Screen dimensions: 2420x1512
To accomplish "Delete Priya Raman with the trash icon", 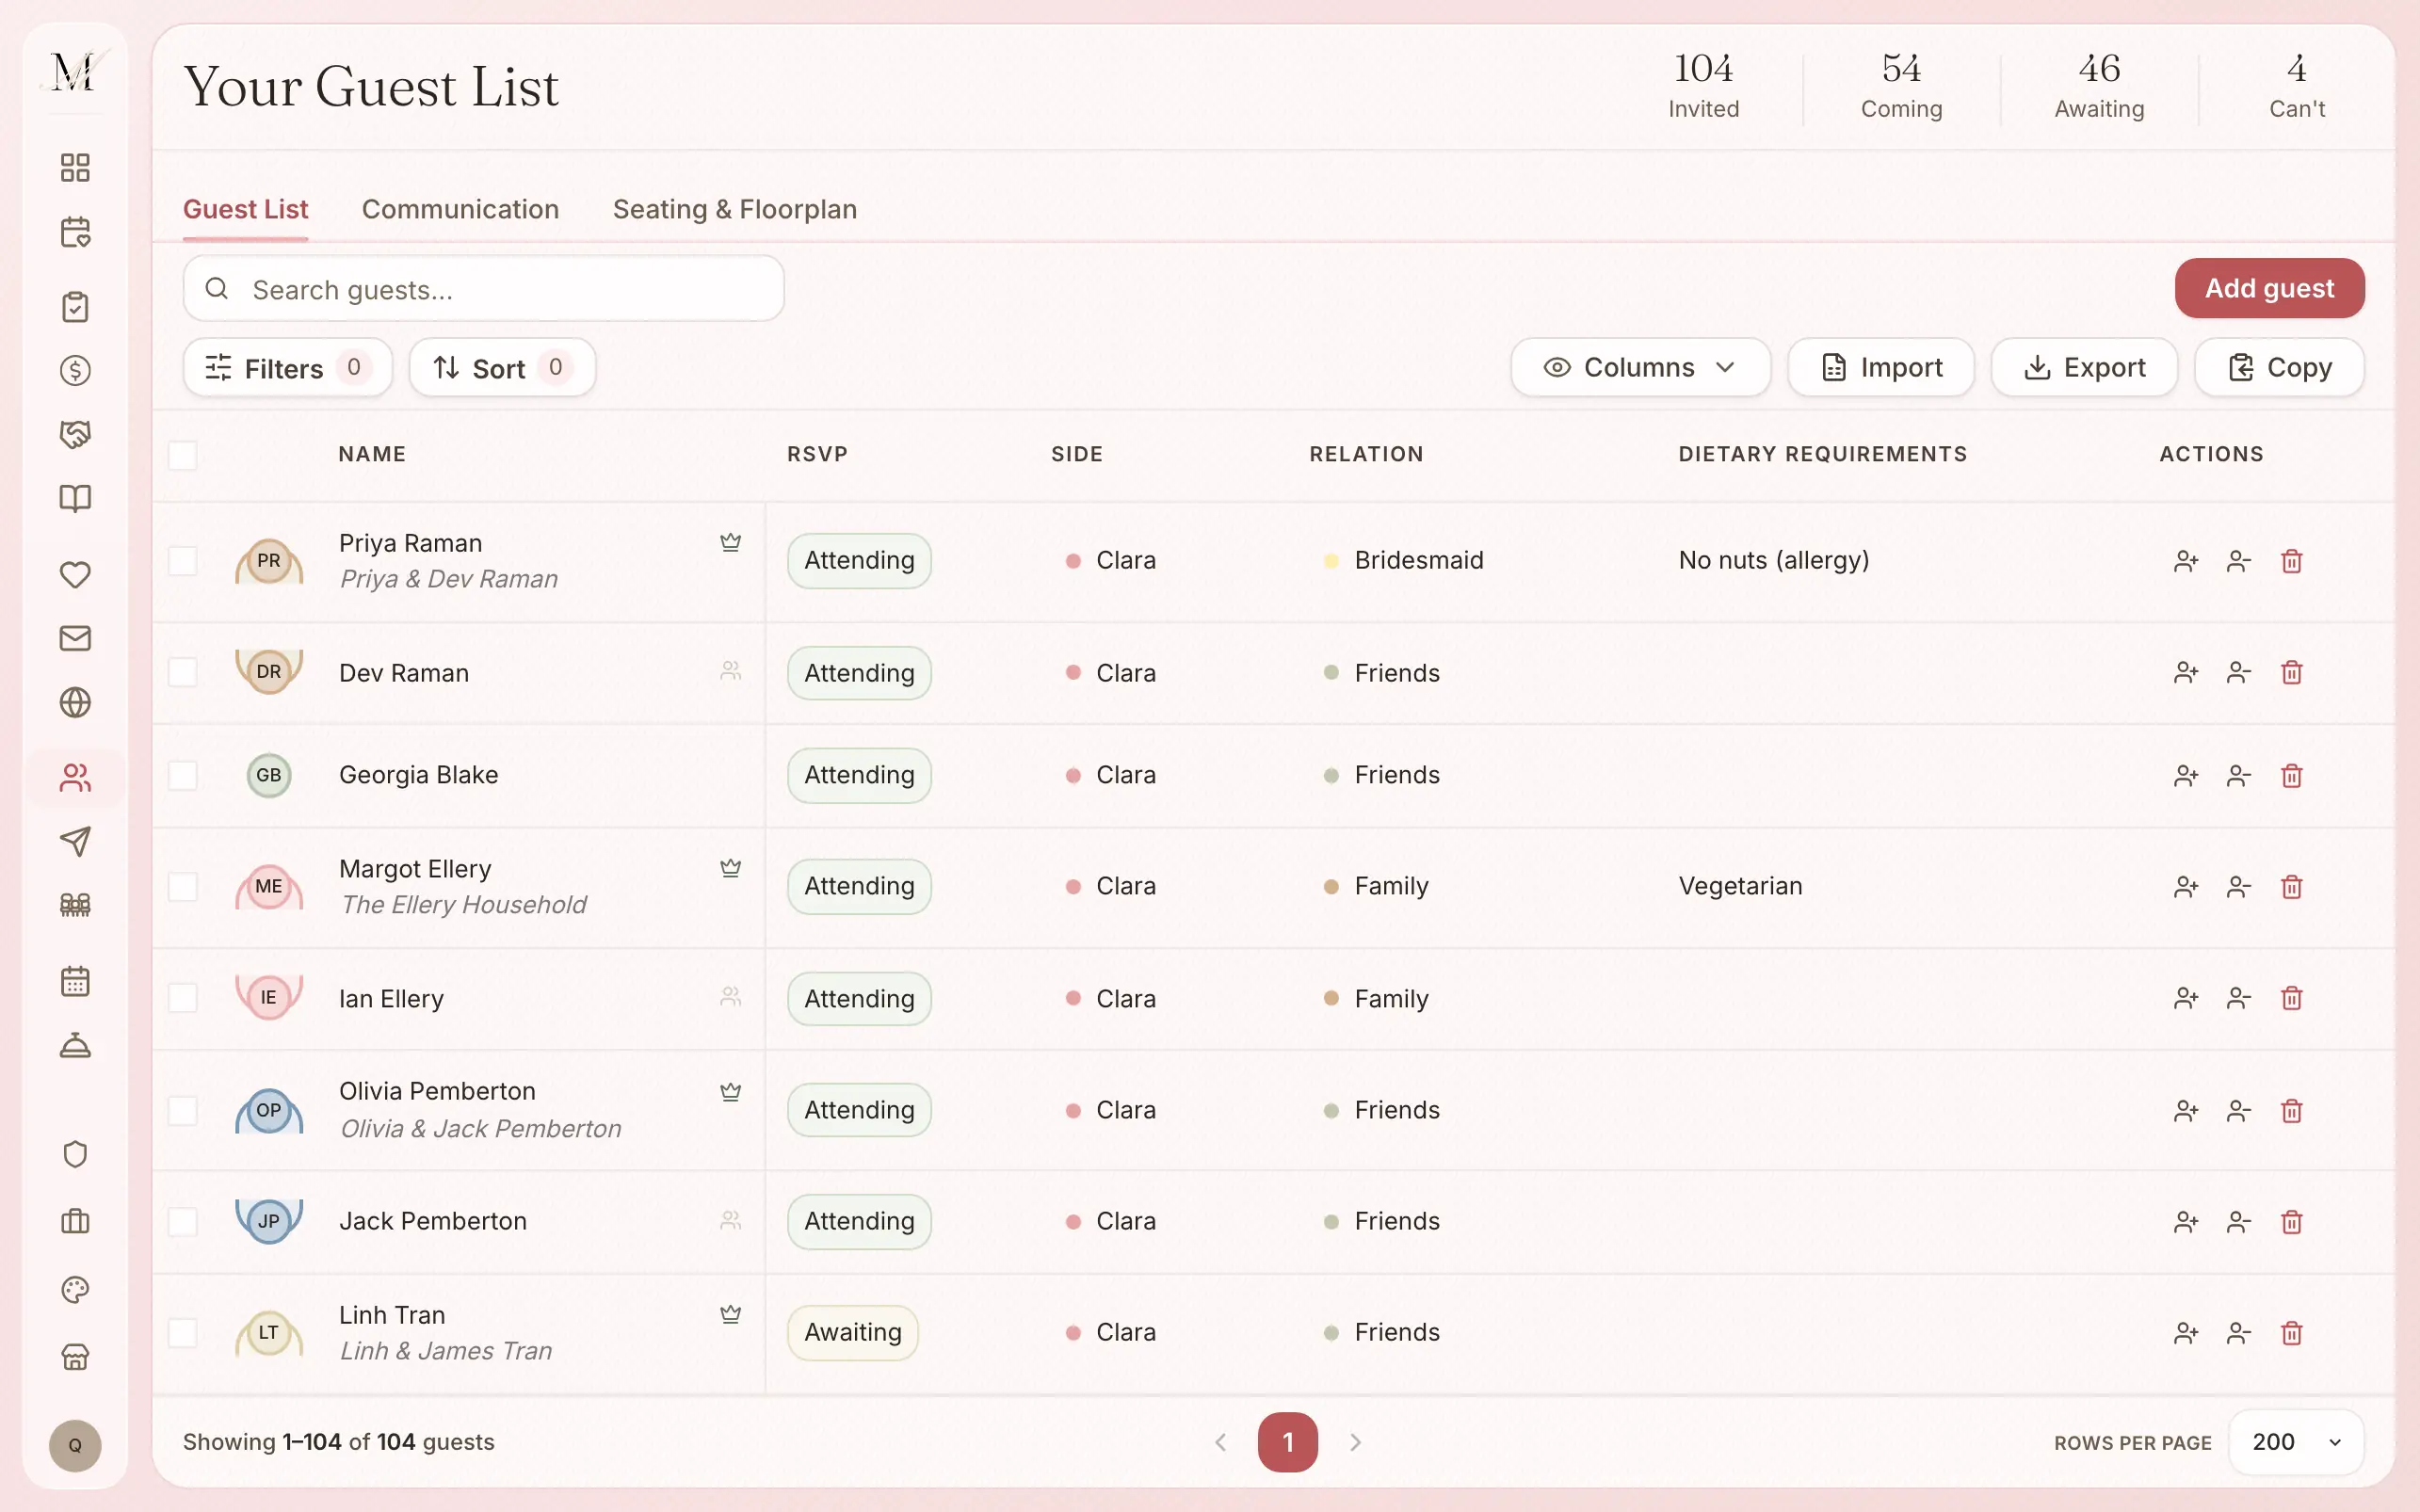I will click(x=2292, y=561).
